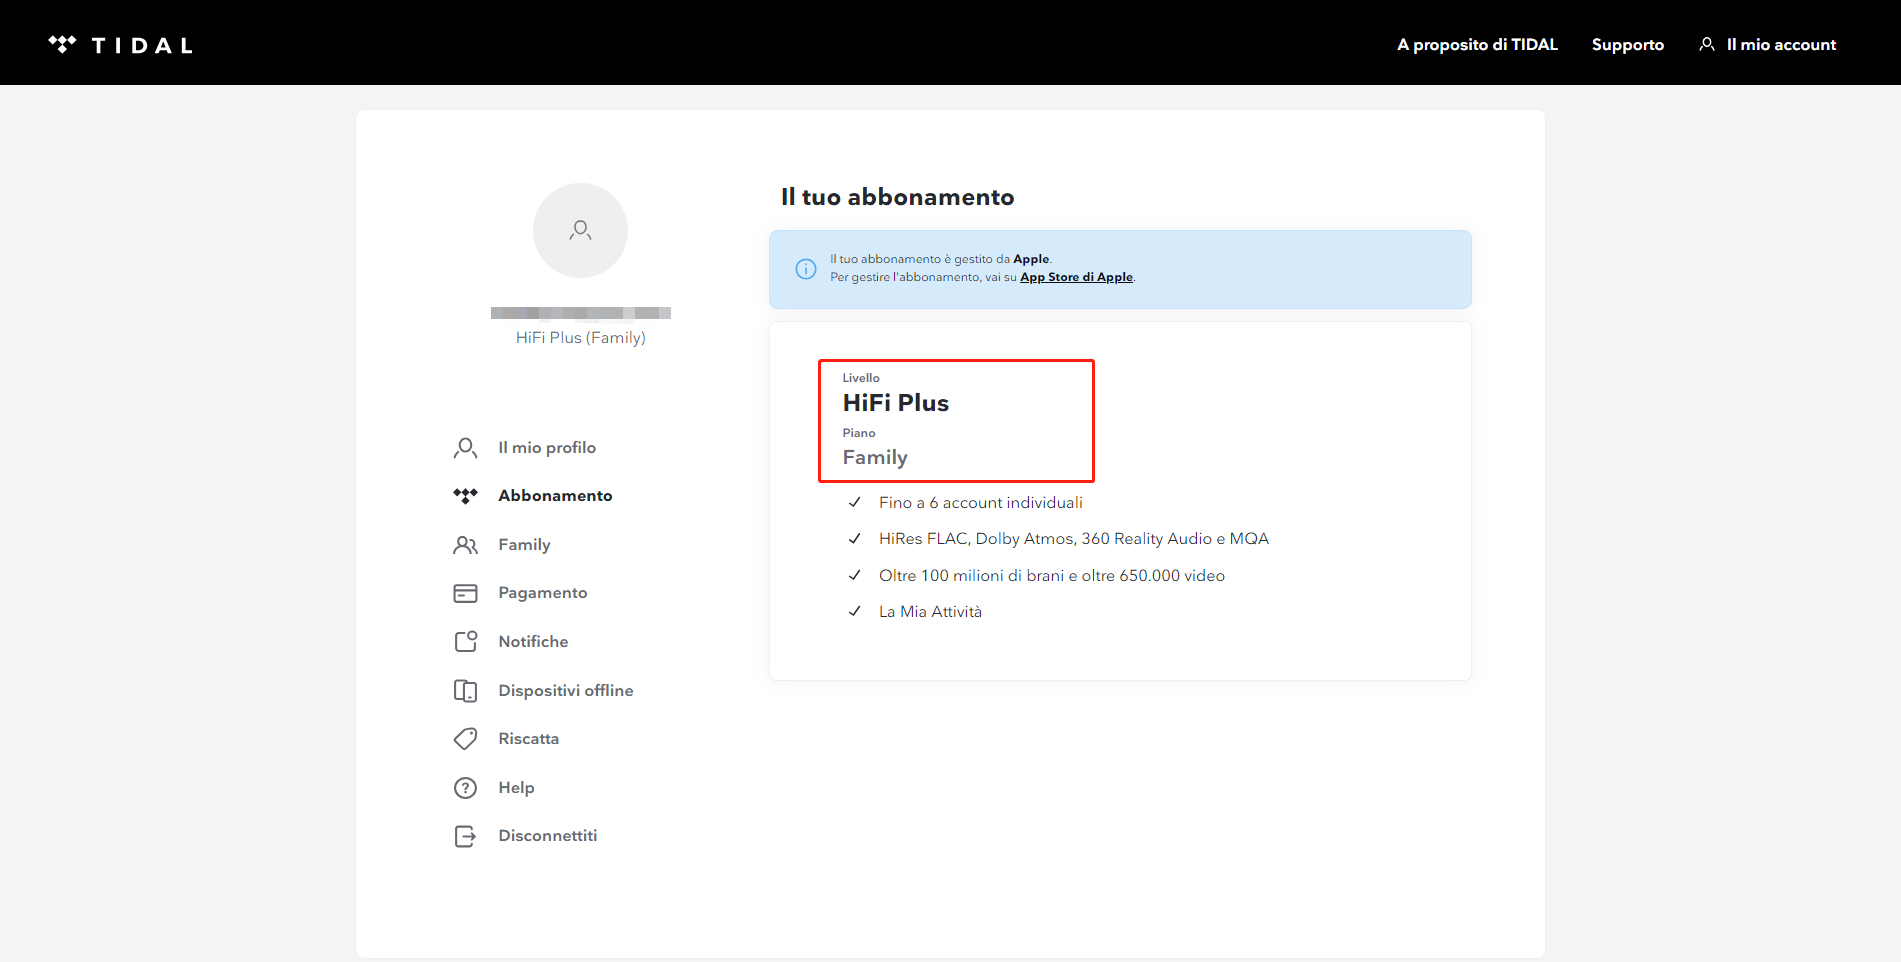Viewport: 1901px width, 962px height.
Task: Click the Pagamento card icon
Action: (465, 593)
